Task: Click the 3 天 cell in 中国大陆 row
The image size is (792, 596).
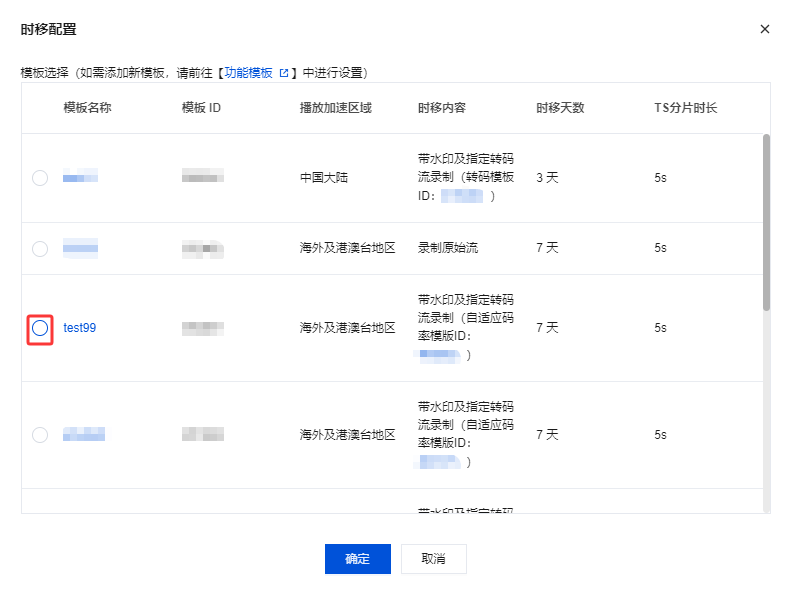Action: pyautogui.click(x=547, y=178)
